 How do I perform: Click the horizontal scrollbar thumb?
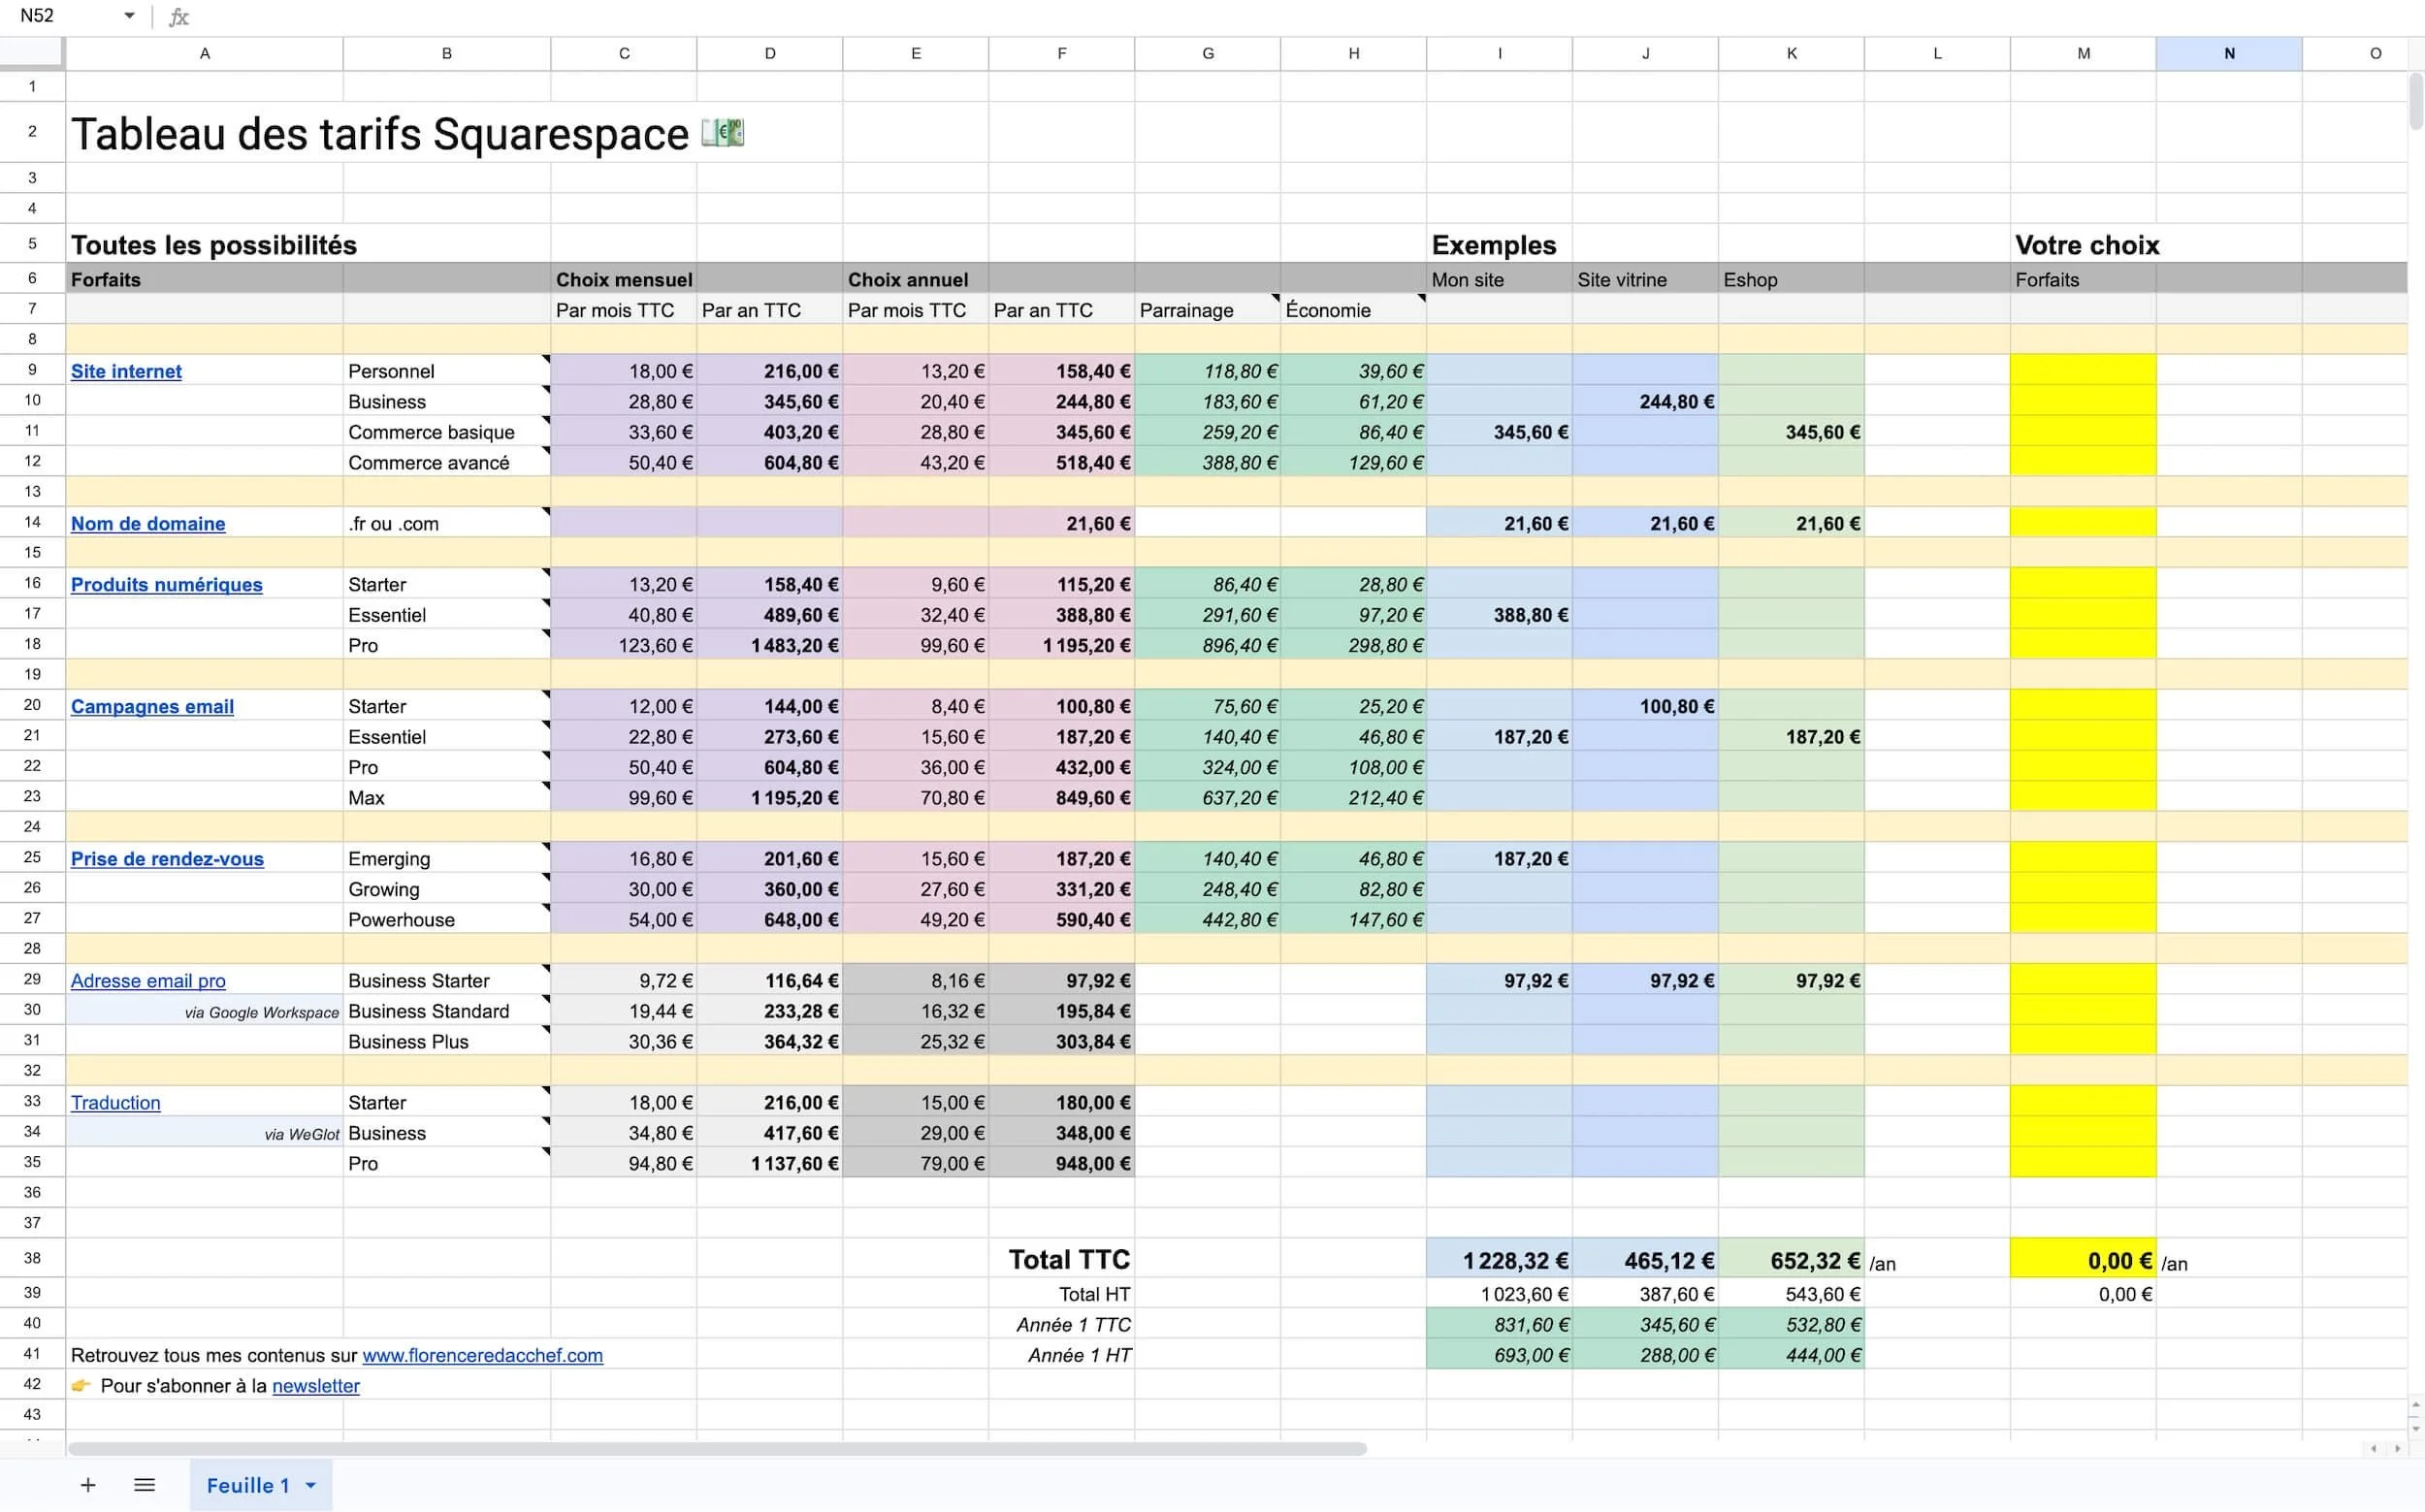[716, 1449]
